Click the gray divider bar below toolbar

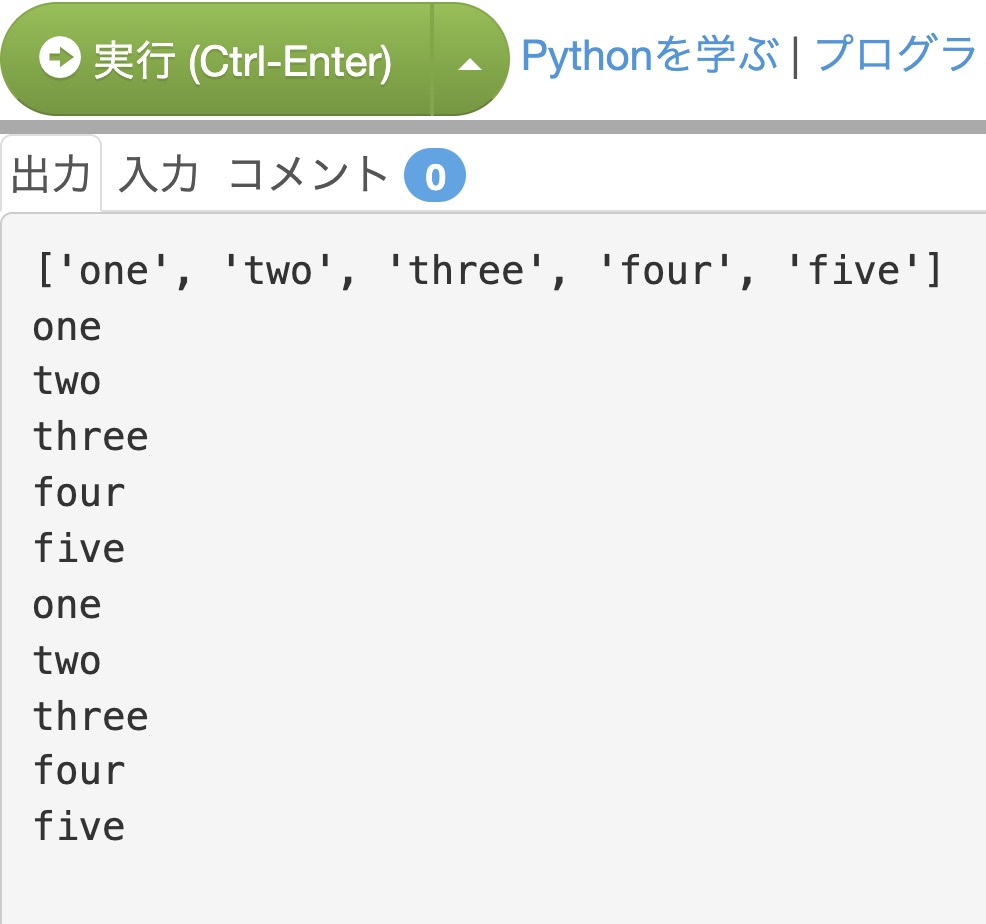(x=493, y=126)
